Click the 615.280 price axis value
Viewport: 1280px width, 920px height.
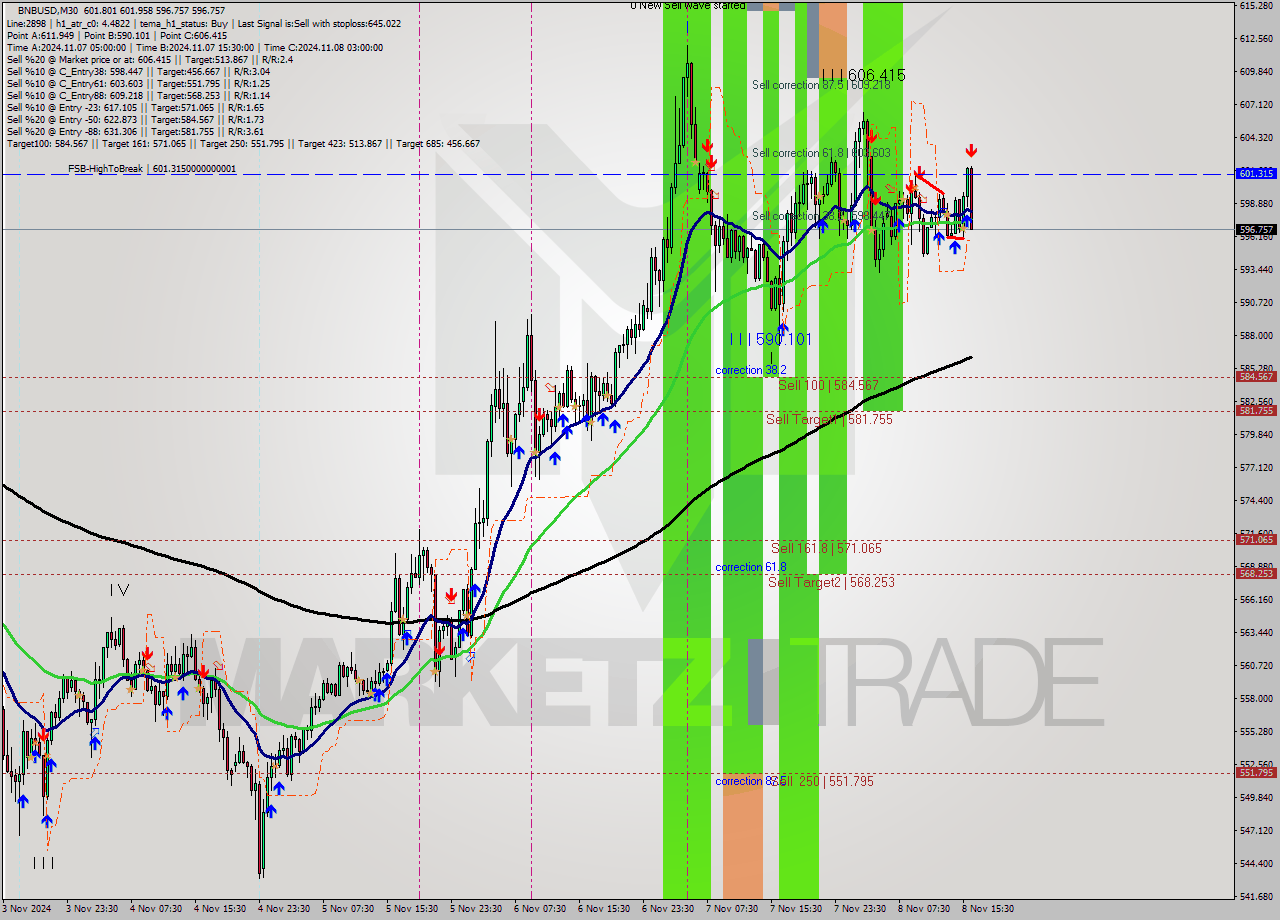point(1255,6)
